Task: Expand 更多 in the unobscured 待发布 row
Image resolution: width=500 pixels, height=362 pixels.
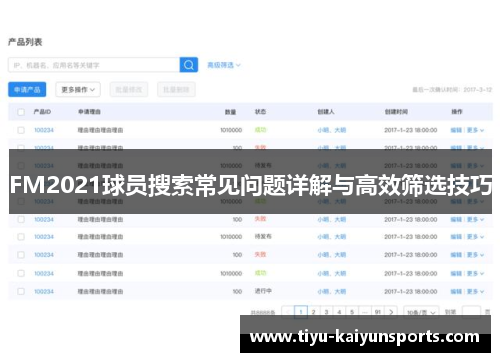Action: pos(475,237)
